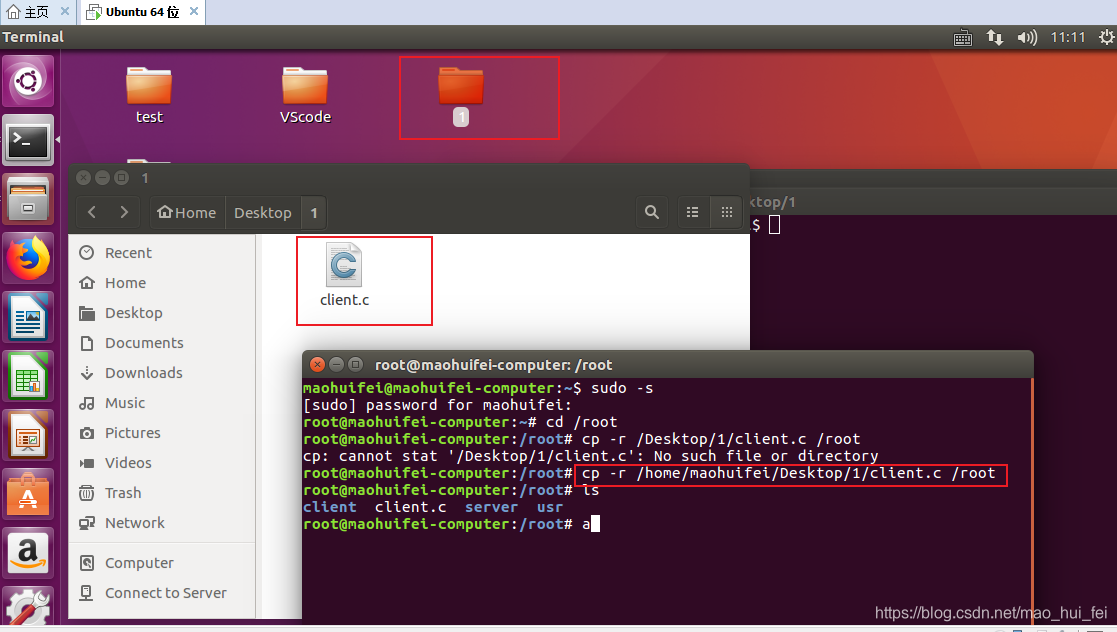The width and height of the screenshot is (1117, 632).
Task: Open Pictures in Files sidebar
Action: [162, 432]
